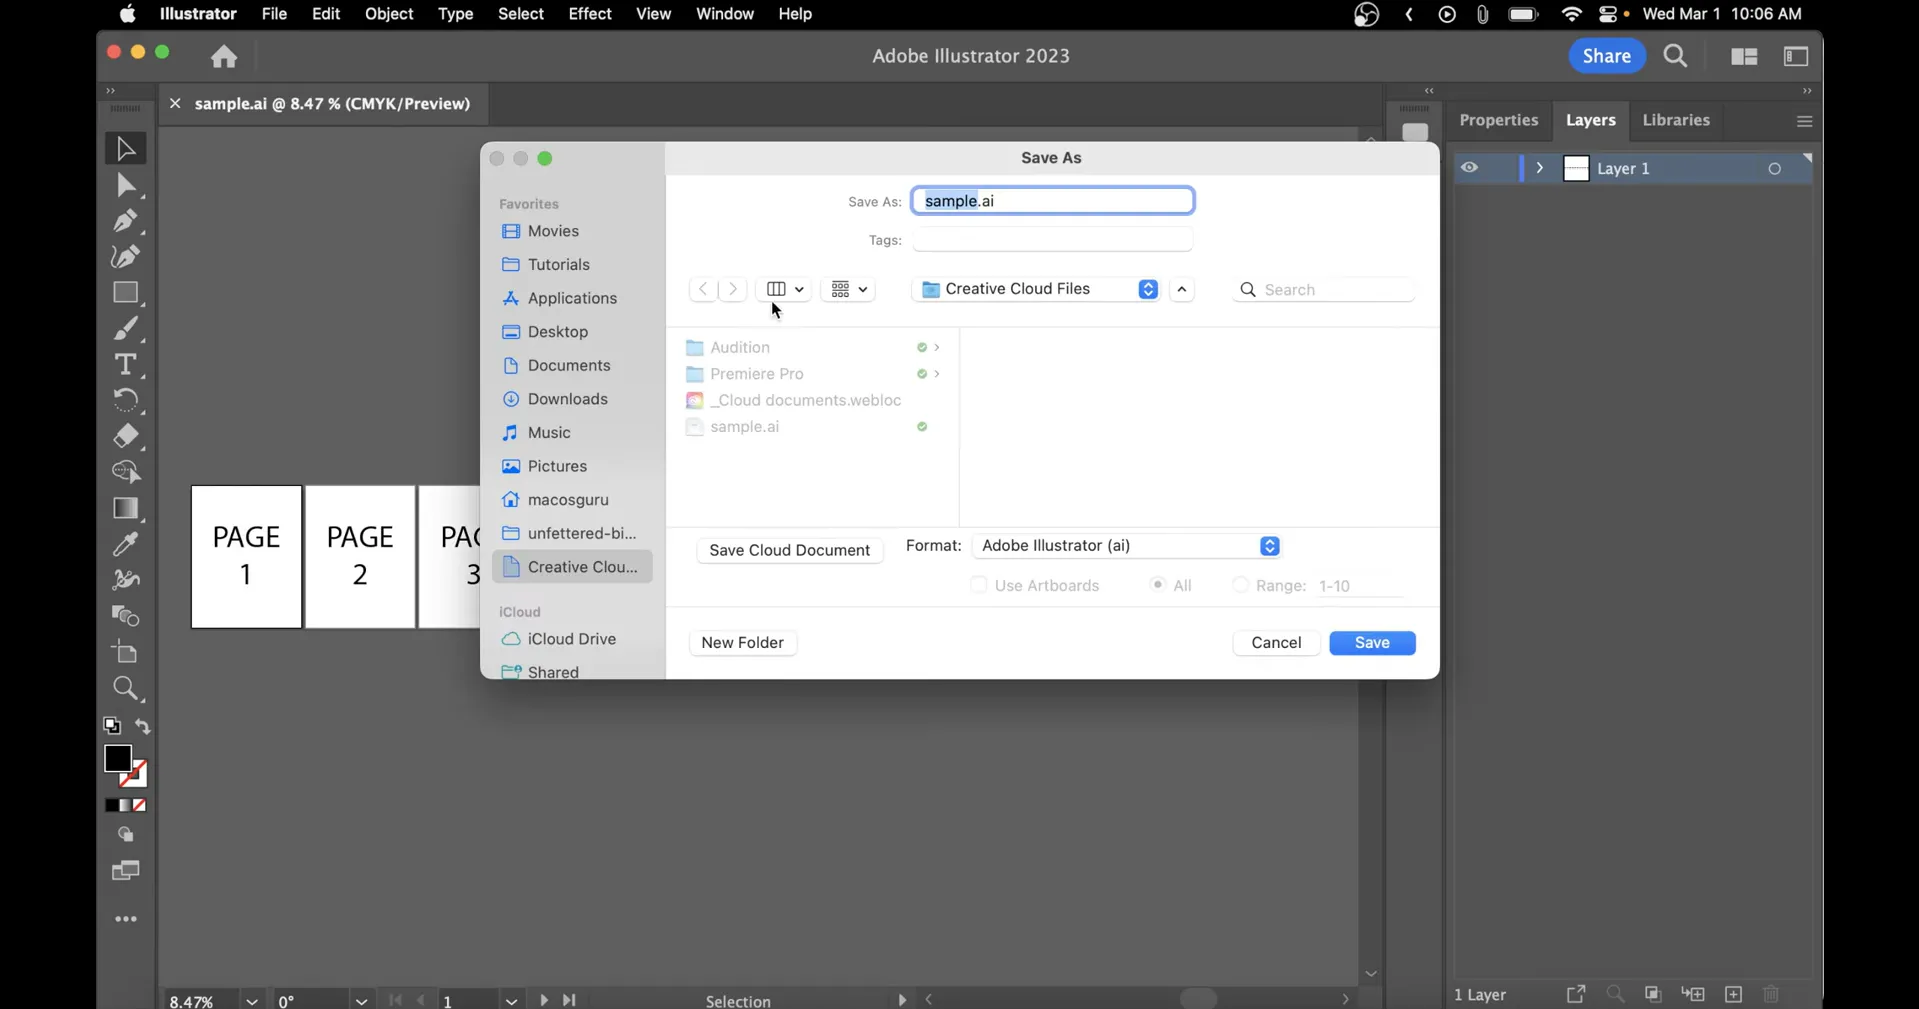Enable the Use Artboards checkbox
The image size is (1919, 1009).
pos(979,585)
